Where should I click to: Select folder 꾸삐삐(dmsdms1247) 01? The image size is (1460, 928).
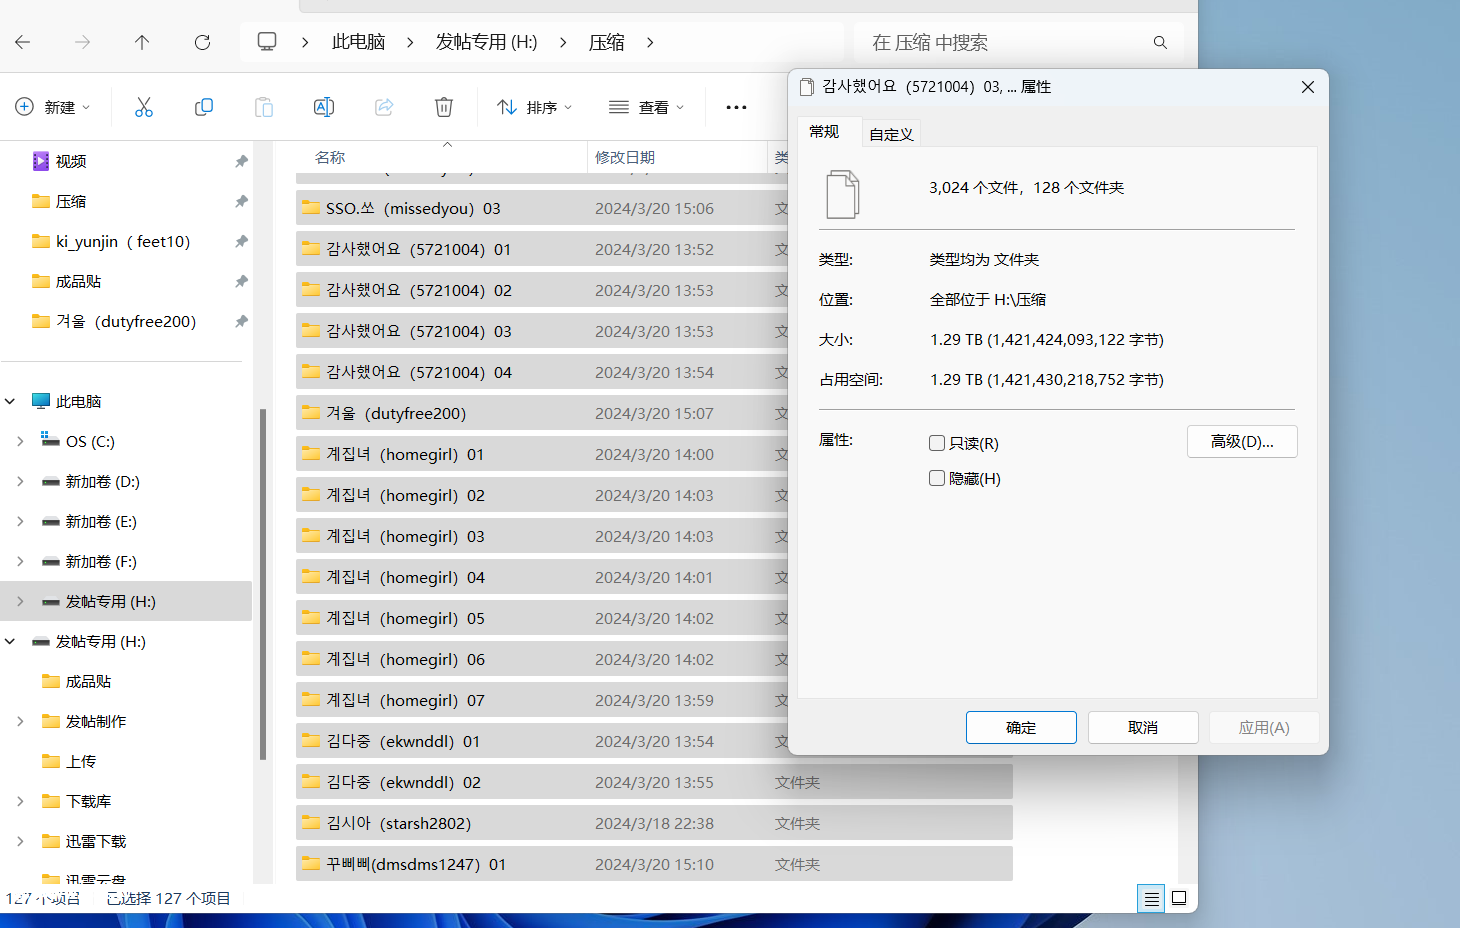point(654,864)
